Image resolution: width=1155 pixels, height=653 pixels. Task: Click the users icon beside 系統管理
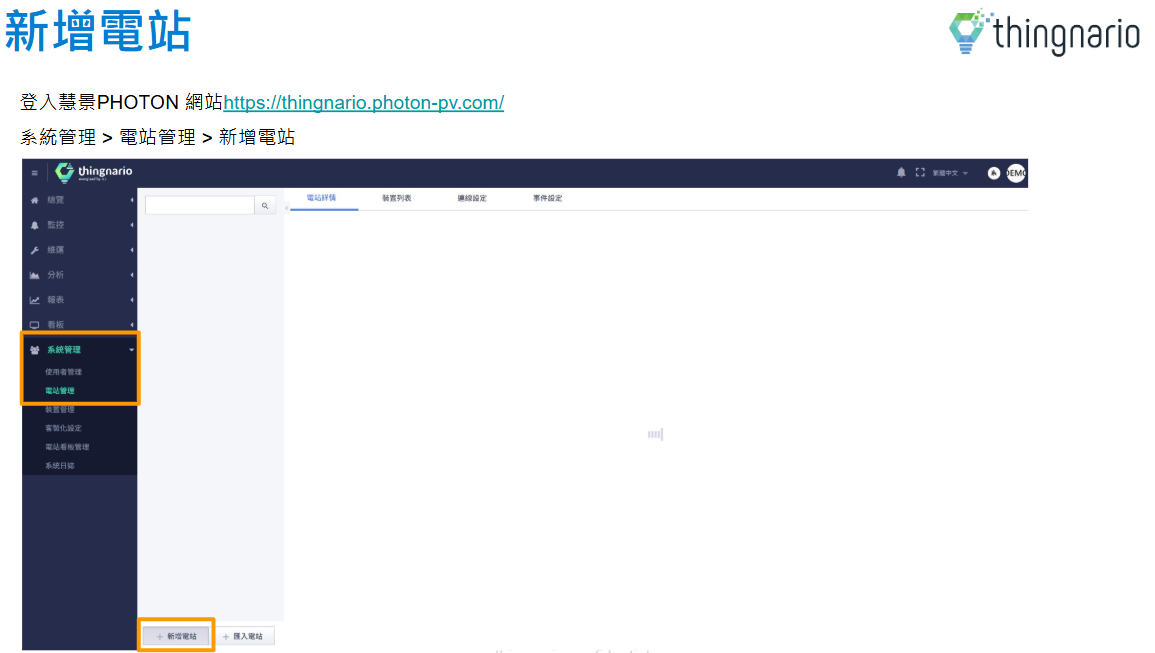(35, 350)
